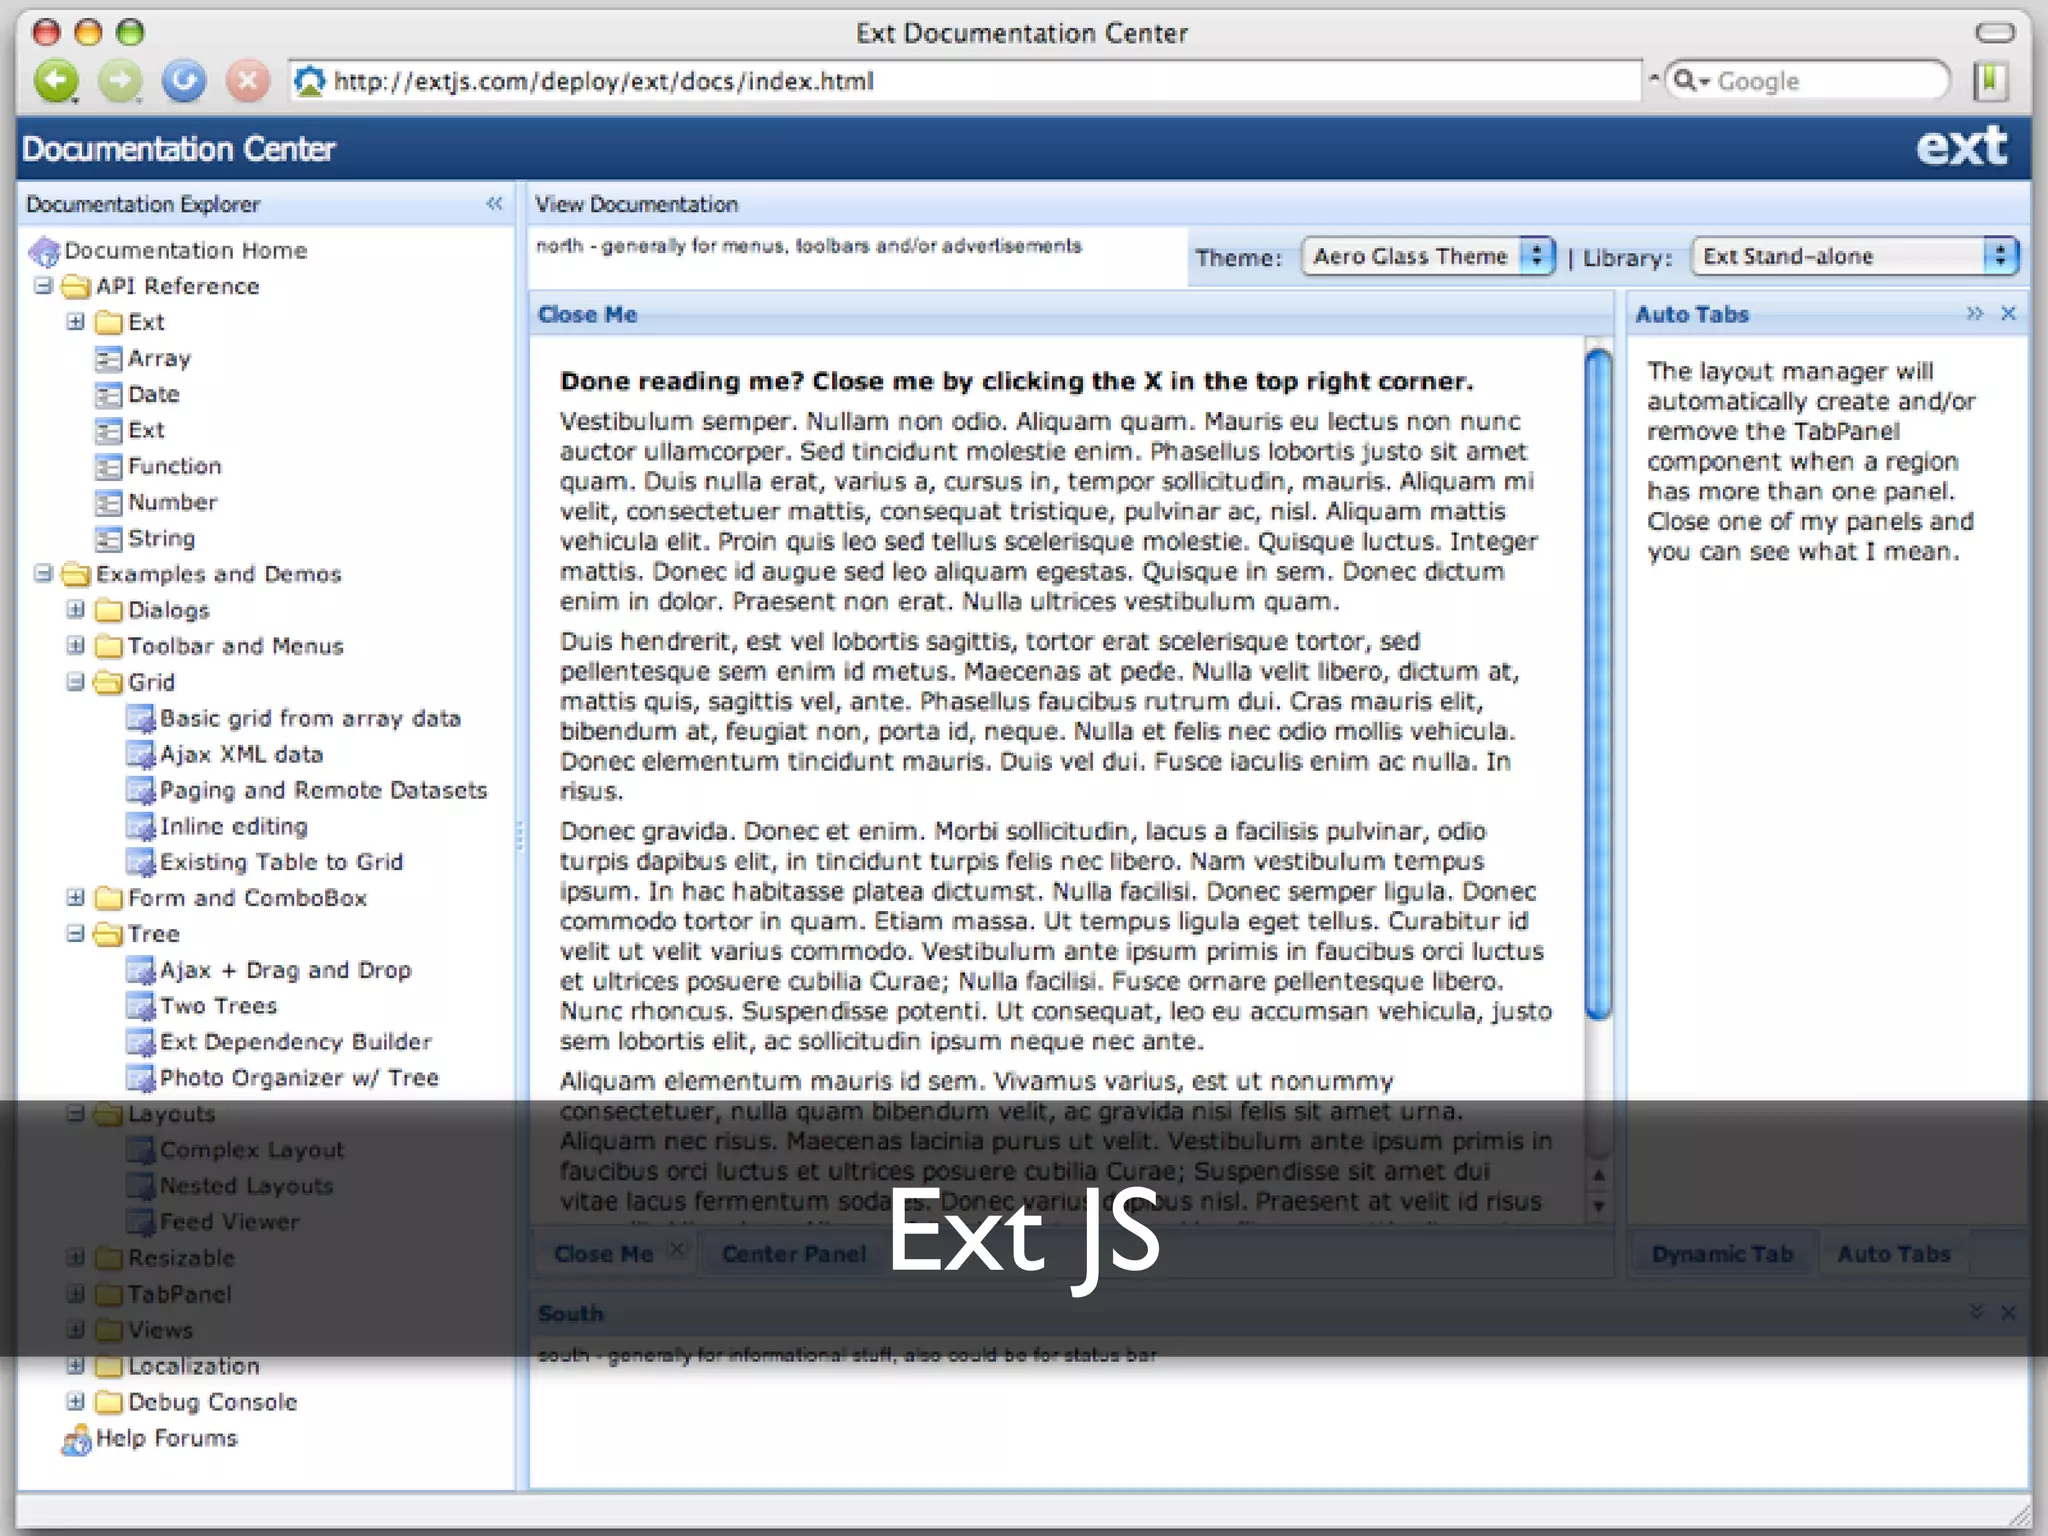Click the toolbar toggle pill in title bar

[x=1995, y=32]
